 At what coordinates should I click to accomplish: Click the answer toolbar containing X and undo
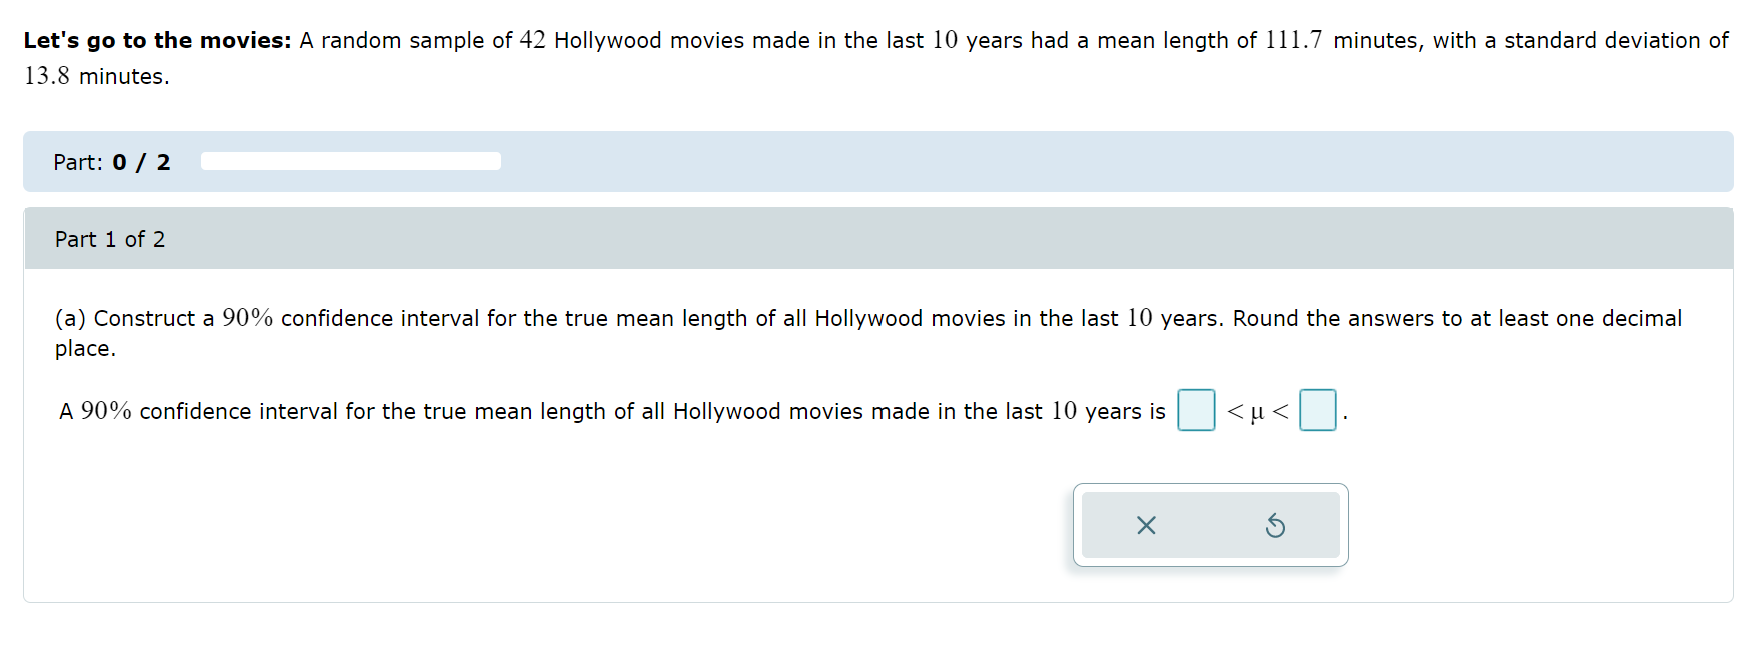[1210, 525]
